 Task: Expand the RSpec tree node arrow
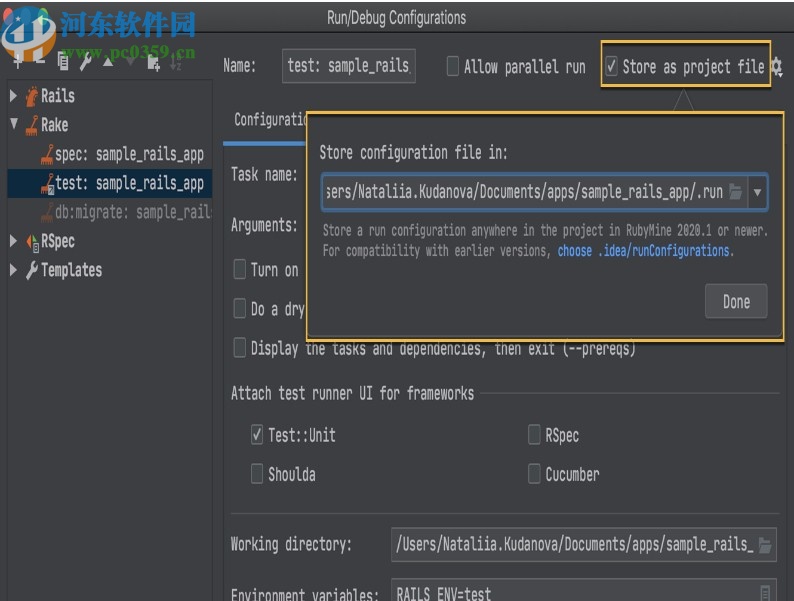tap(14, 241)
